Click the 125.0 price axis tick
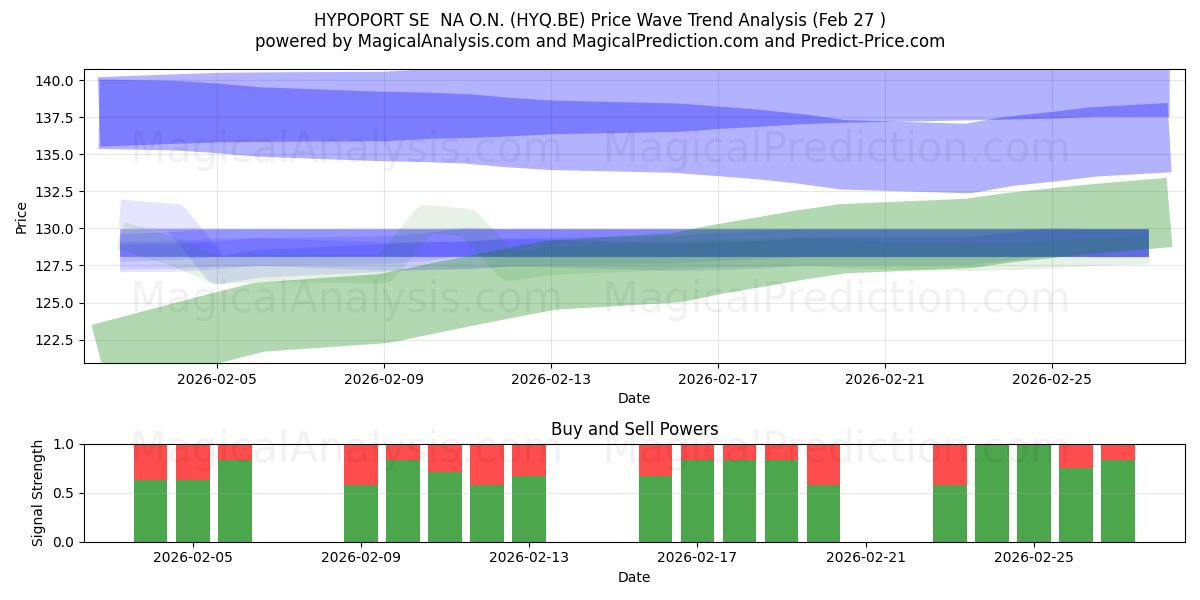The image size is (1200, 600). pyautogui.click(x=56, y=303)
